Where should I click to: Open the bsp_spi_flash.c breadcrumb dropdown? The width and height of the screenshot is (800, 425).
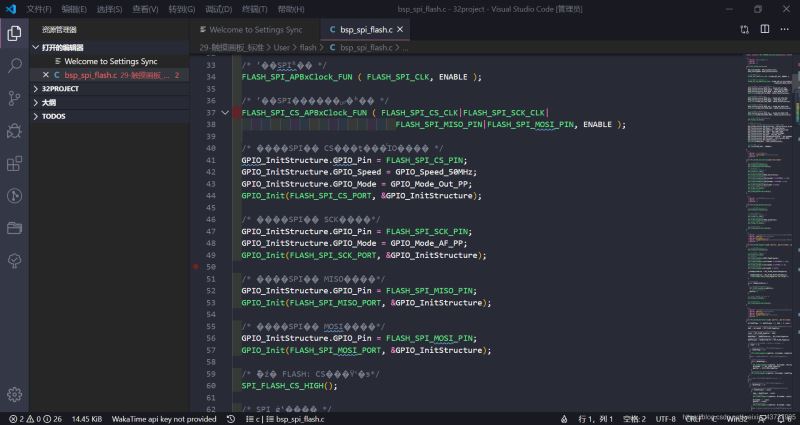point(366,47)
